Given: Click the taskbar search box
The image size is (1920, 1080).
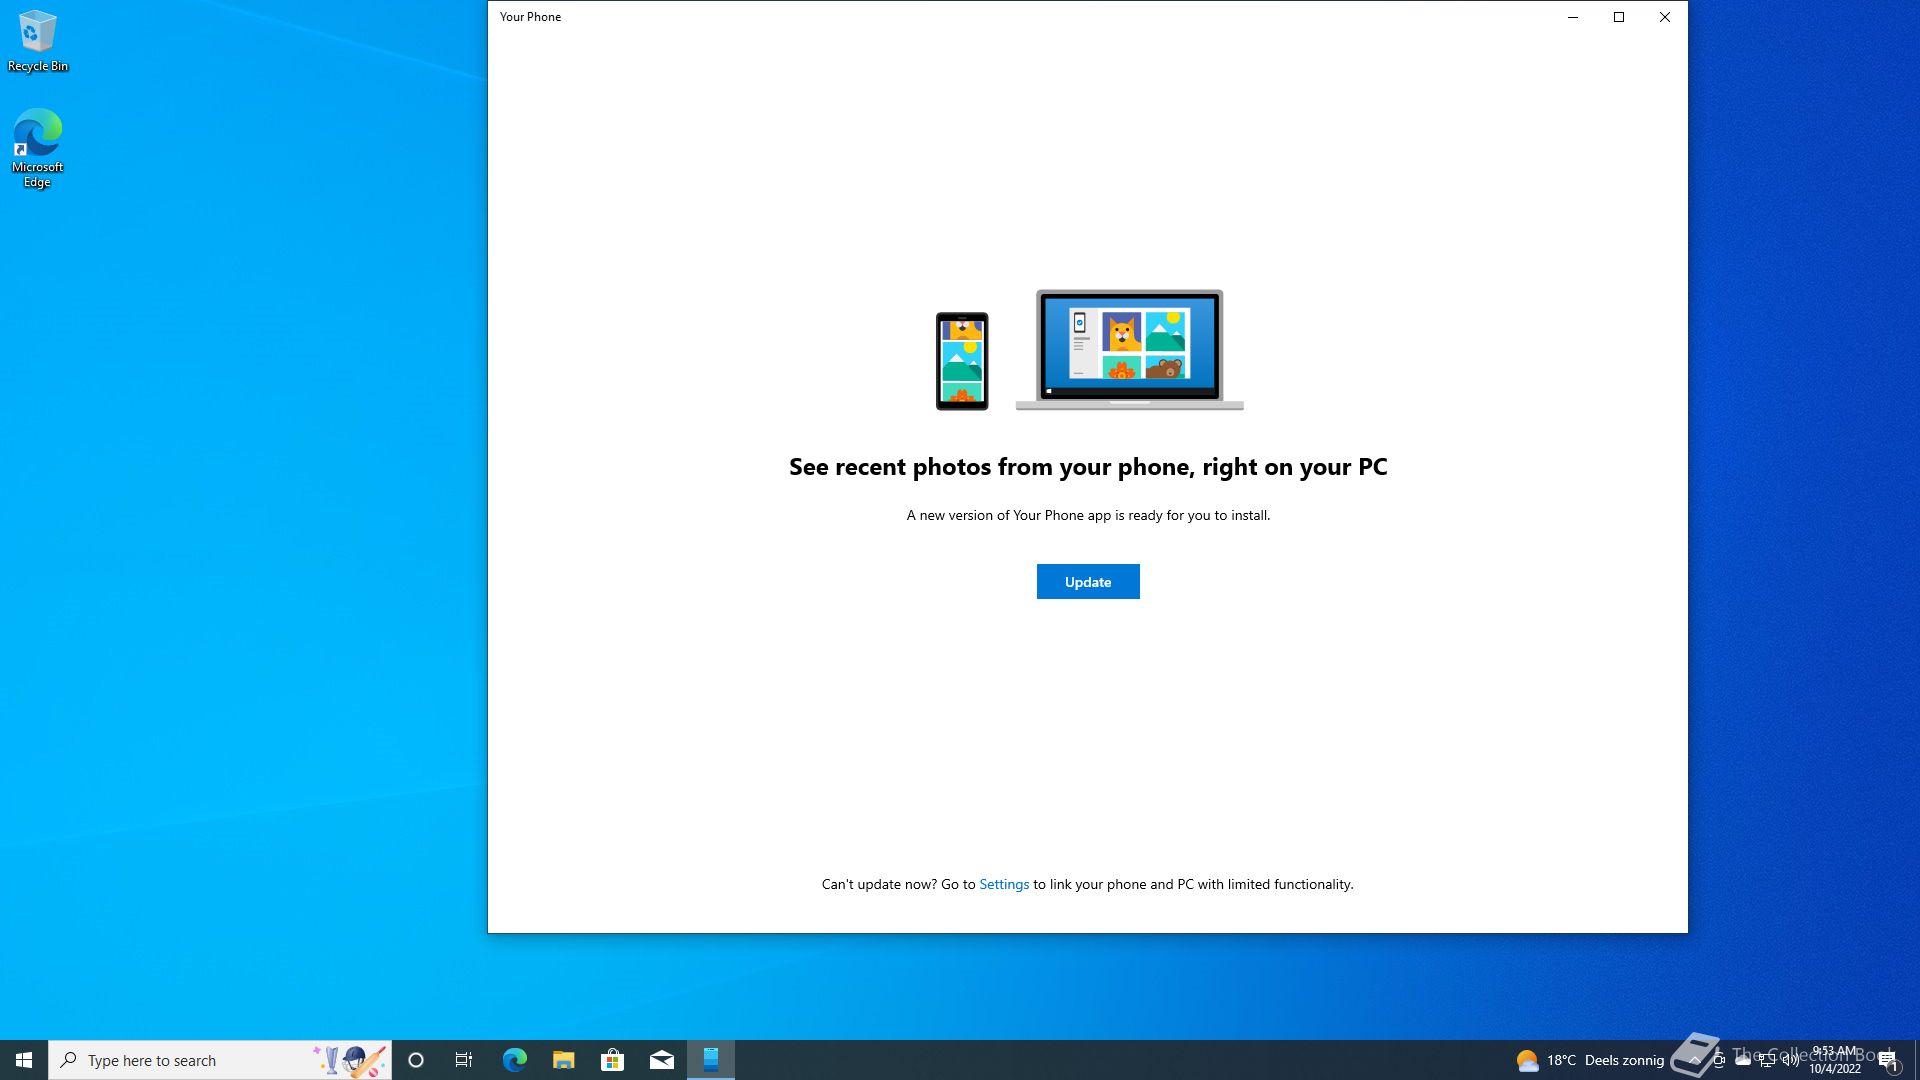Looking at the screenshot, I should tap(220, 1060).
